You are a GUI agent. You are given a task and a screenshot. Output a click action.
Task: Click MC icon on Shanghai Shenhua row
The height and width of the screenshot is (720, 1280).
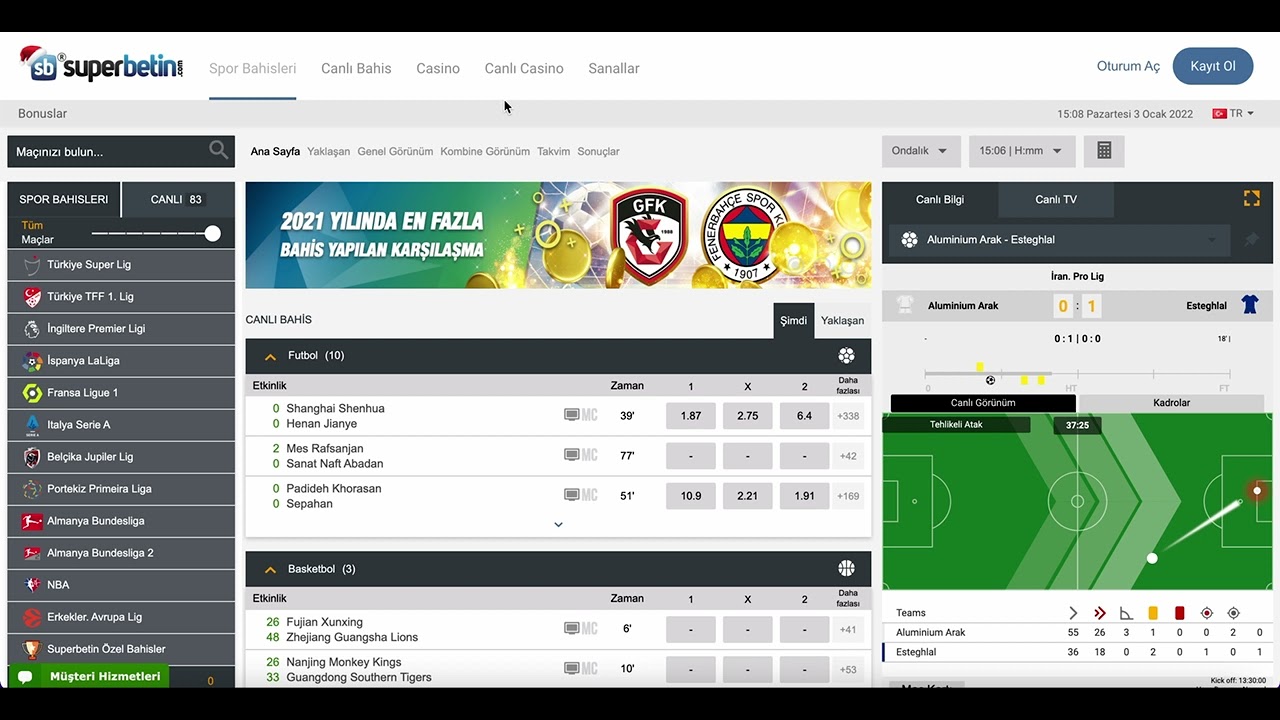tap(590, 415)
